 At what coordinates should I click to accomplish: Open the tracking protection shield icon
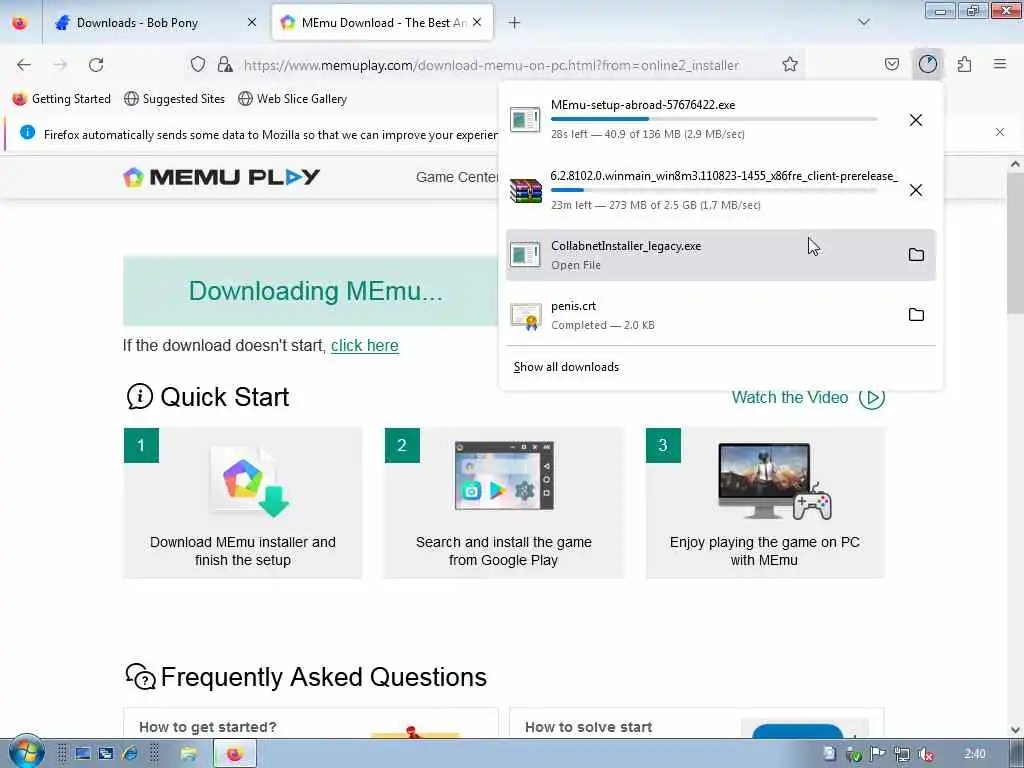(x=198, y=64)
